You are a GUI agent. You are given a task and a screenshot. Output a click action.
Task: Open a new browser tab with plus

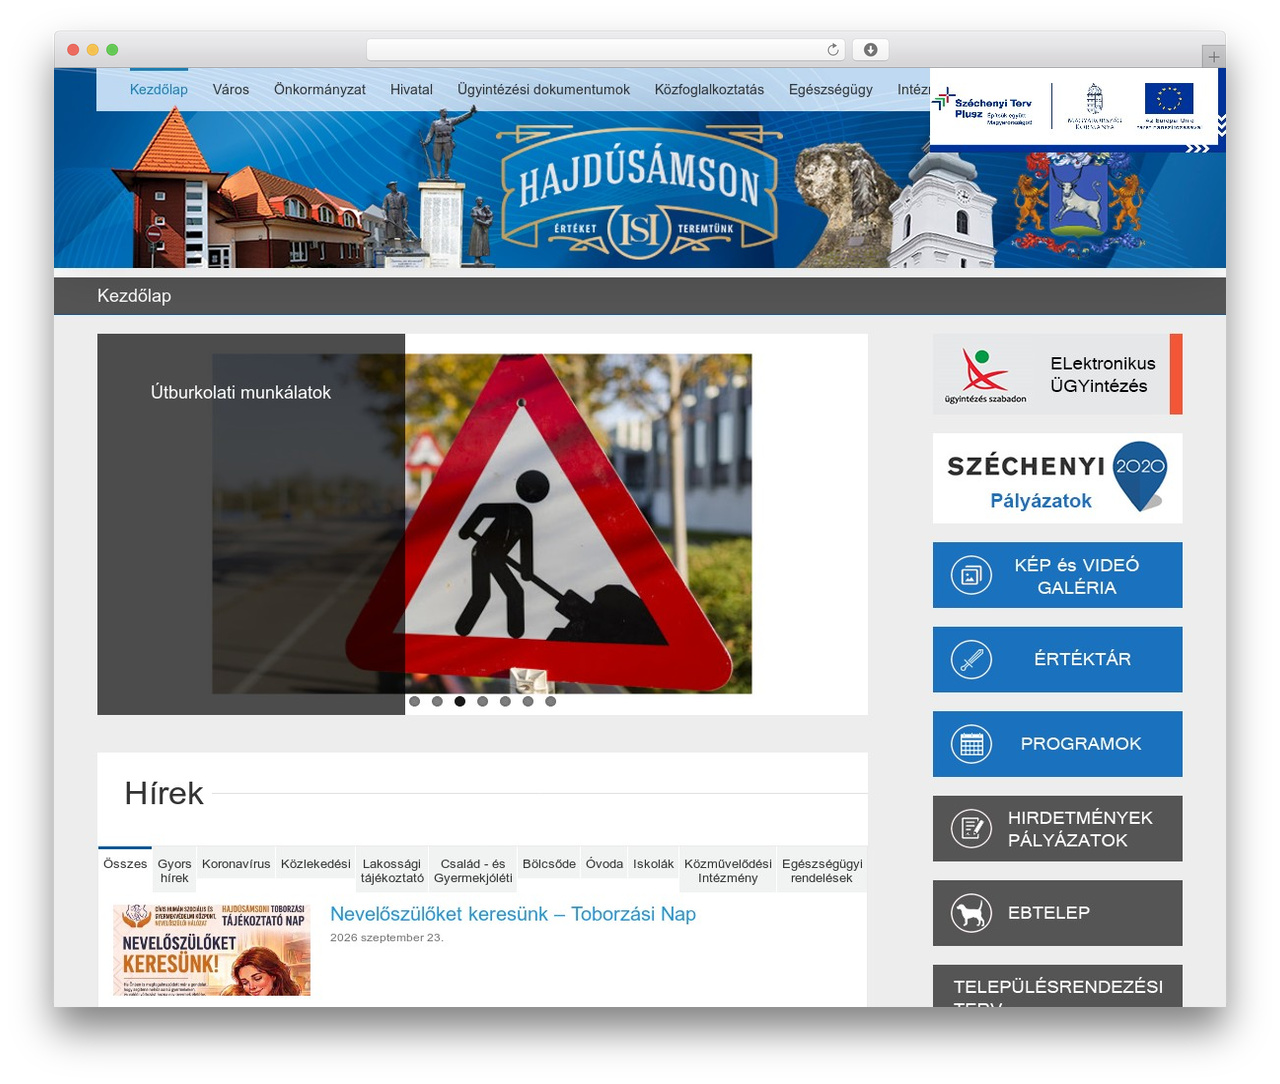coord(1213,57)
